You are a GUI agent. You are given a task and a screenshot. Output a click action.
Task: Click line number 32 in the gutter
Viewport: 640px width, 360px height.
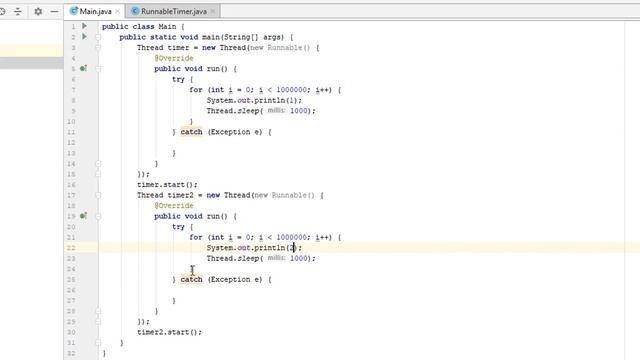(x=71, y=353)
